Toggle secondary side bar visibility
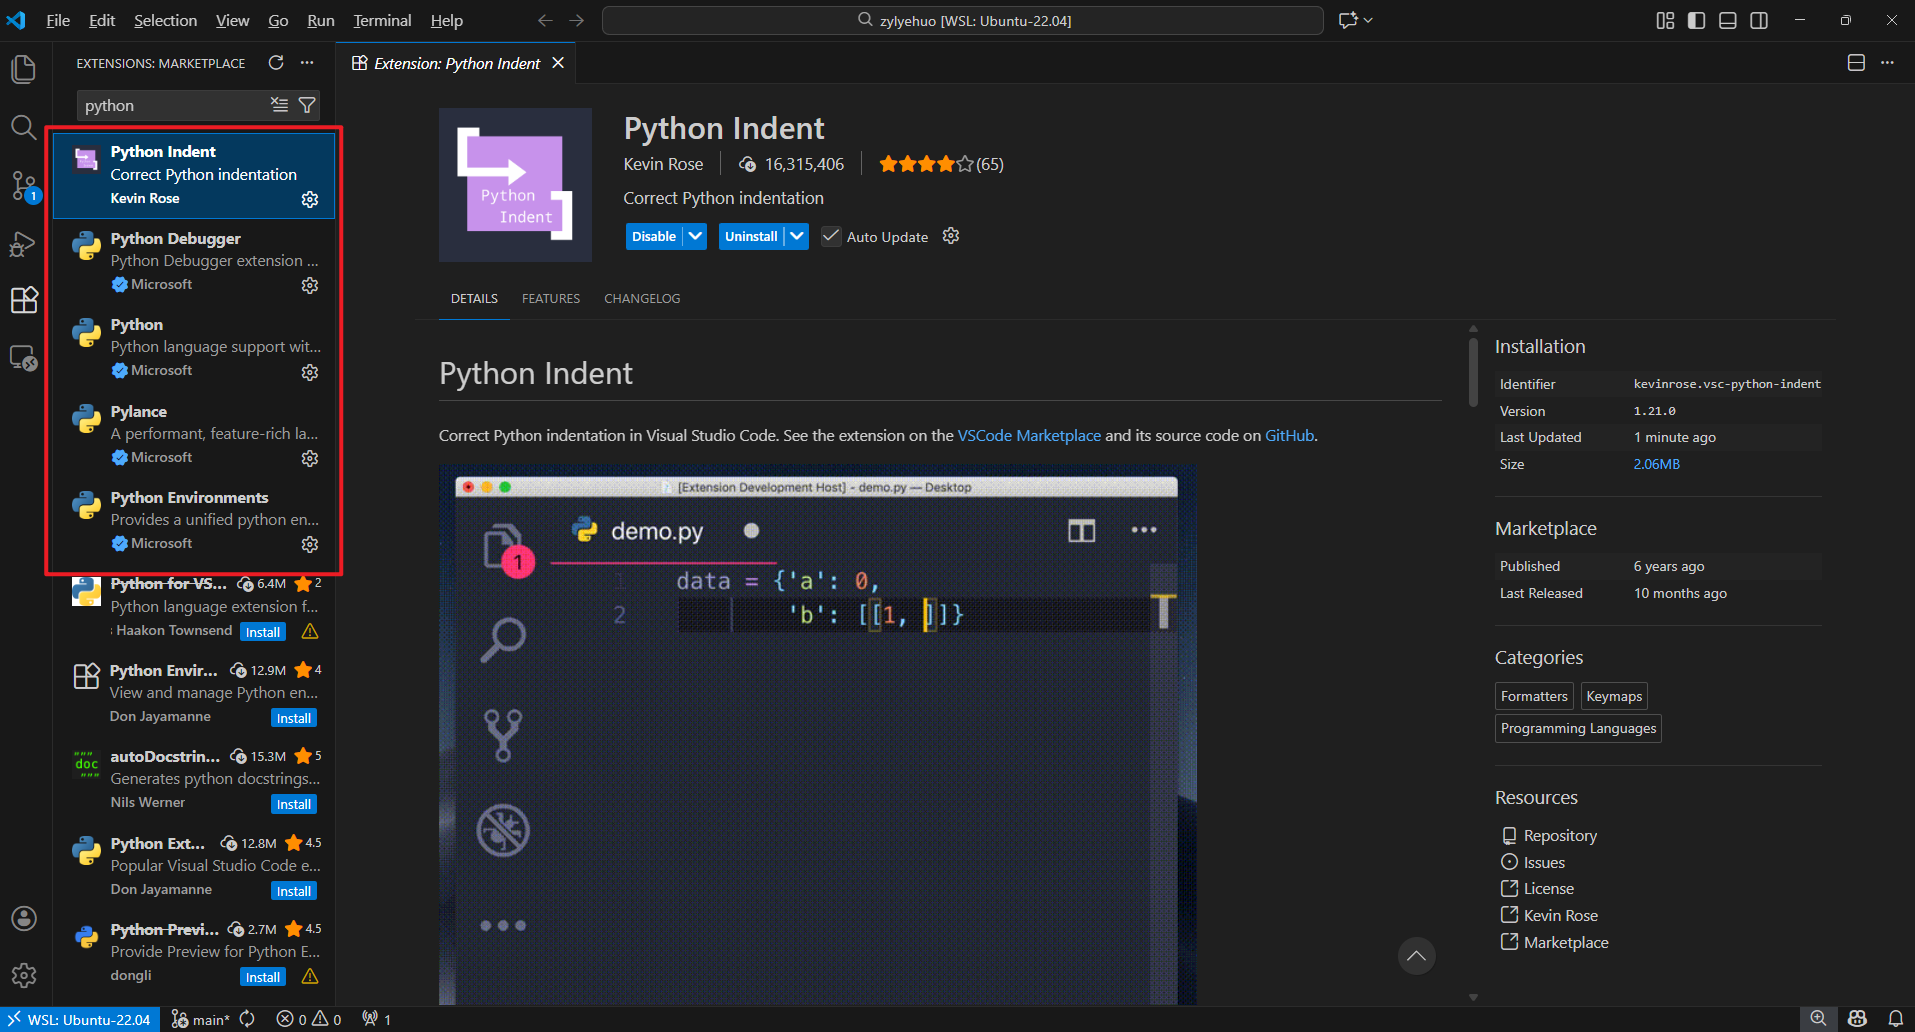This screenshot has height=1032, width=1915. coord(1759,20)
